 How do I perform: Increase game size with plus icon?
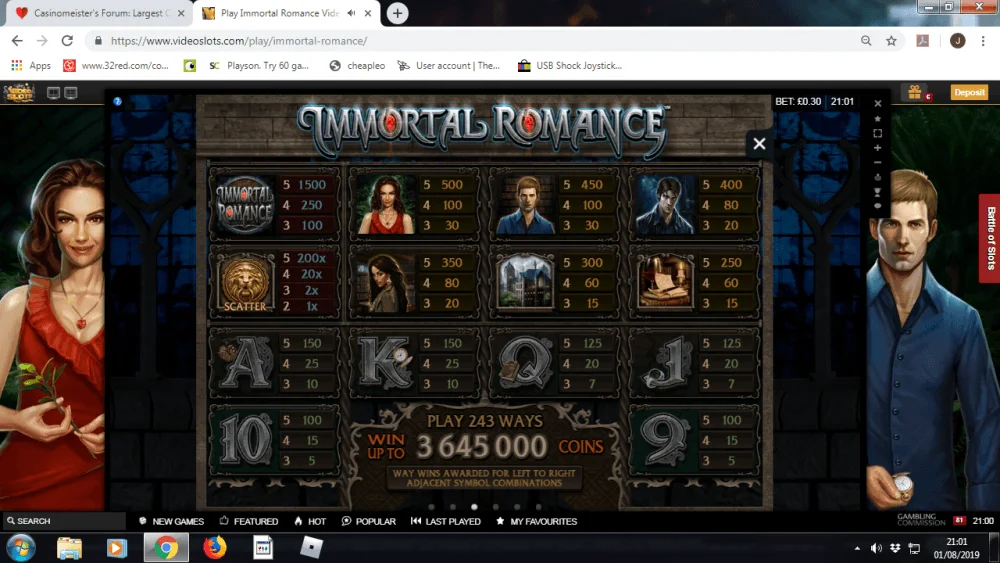click(x=878, y=148)
